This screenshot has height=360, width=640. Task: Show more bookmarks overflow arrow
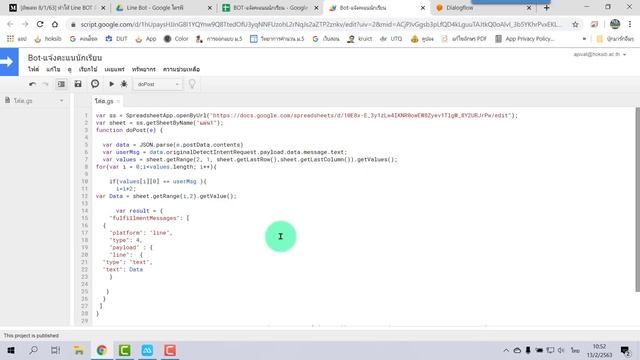point(584,39)
